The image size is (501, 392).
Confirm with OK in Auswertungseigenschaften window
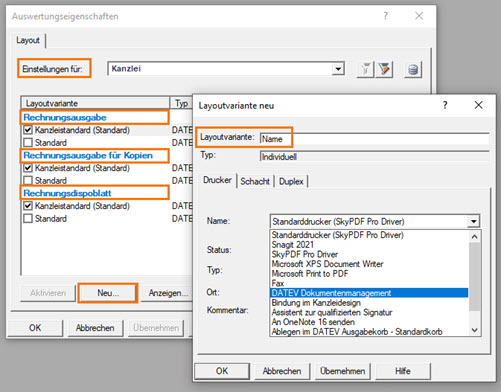[35, 328]
